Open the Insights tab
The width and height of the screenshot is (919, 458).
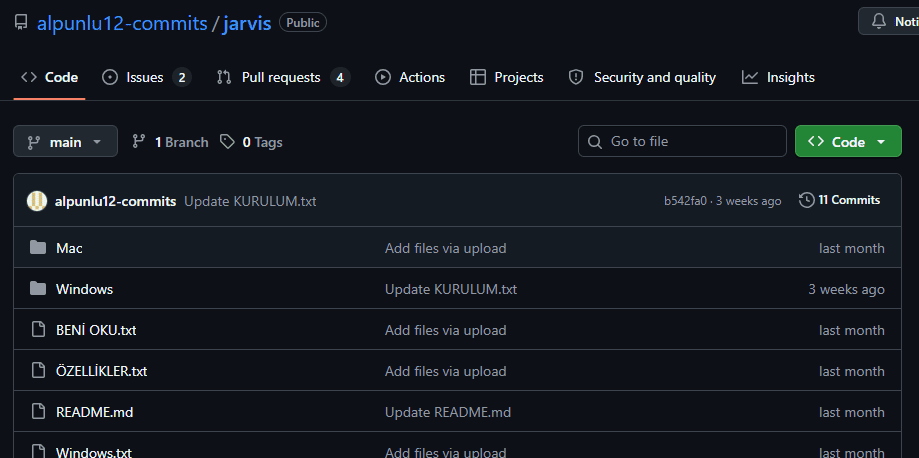click(778, 77)
